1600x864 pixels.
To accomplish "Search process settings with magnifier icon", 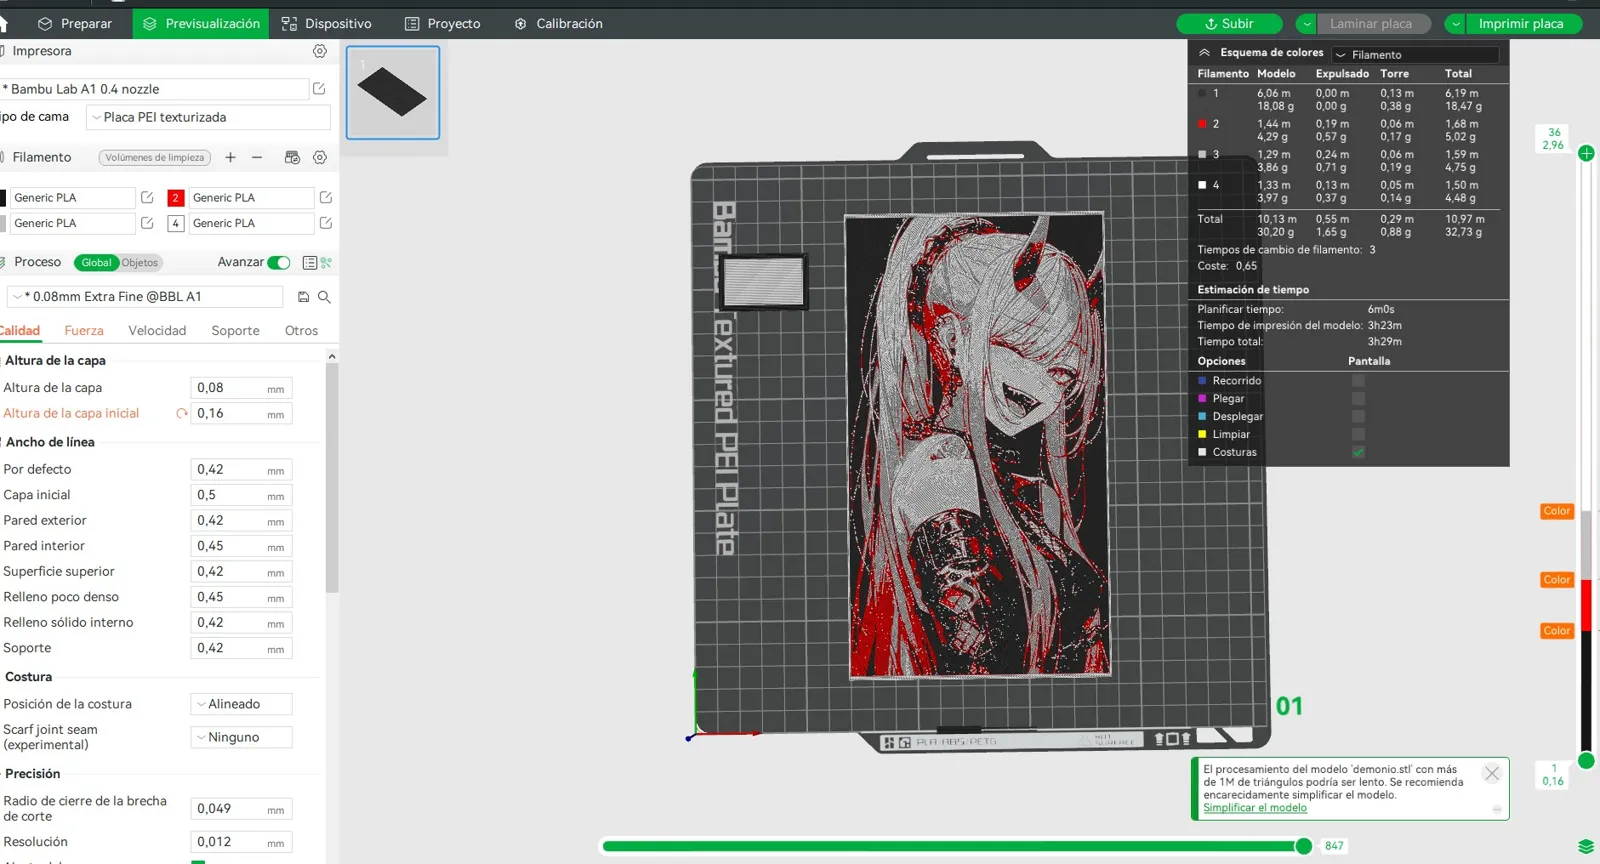I will click(324, 297).
